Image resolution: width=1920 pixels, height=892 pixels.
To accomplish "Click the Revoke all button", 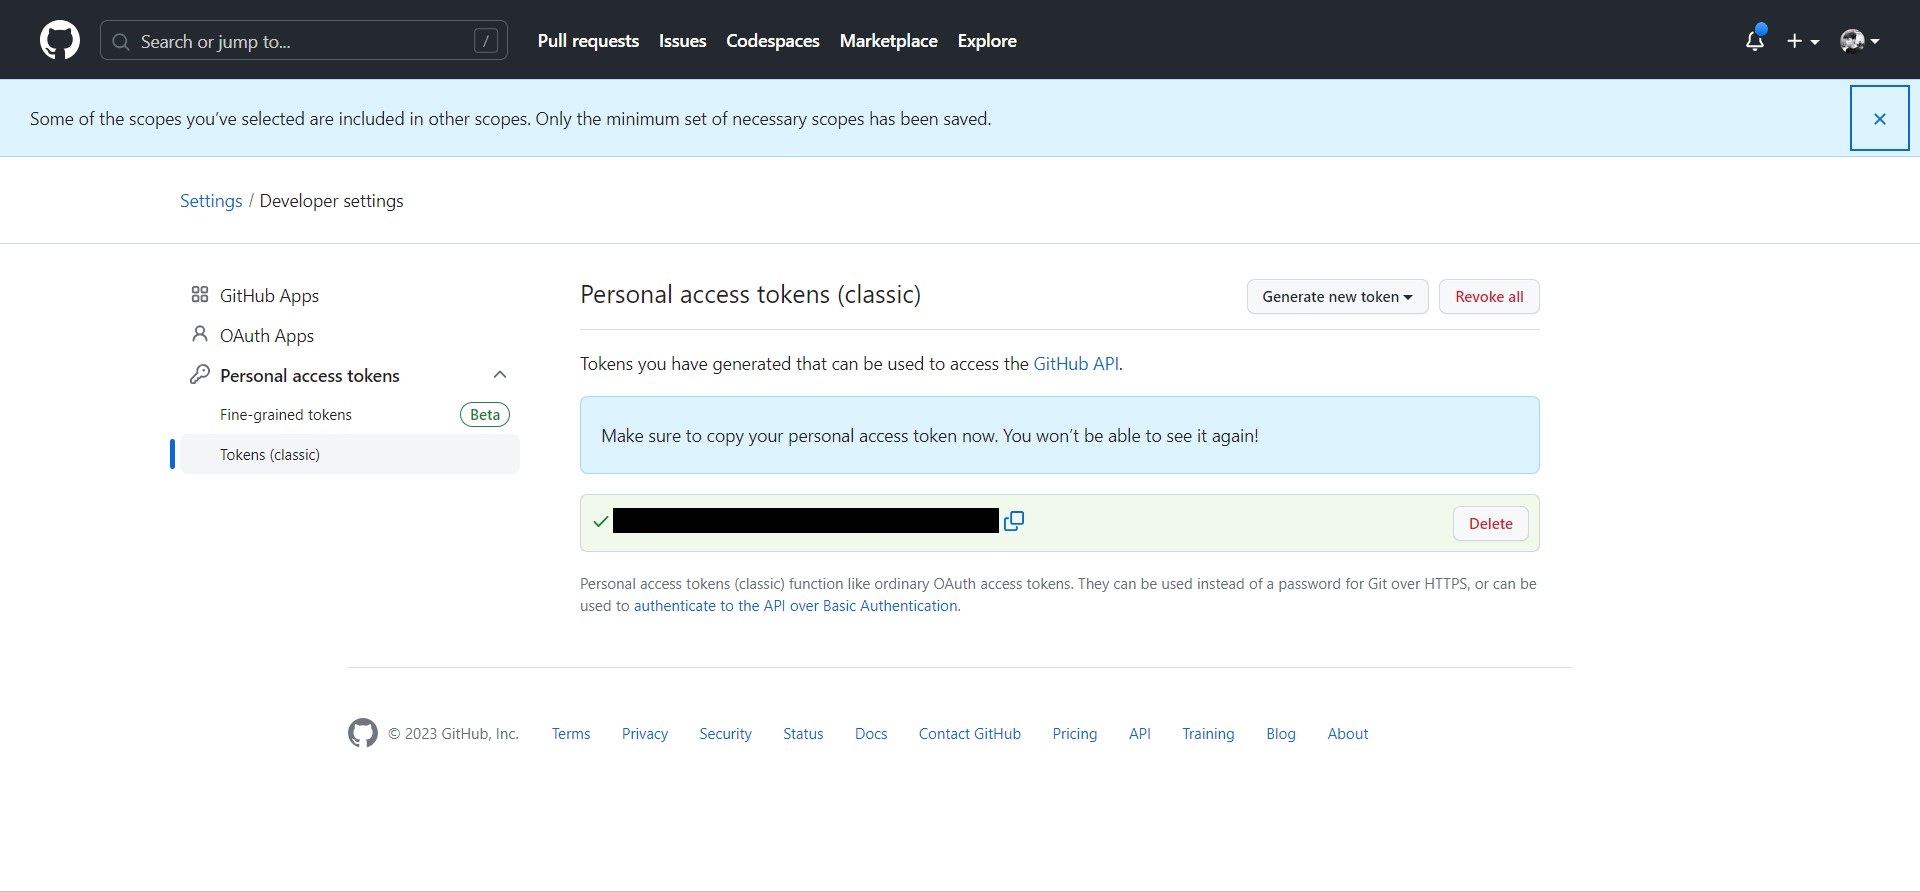I will coord(1489,297).
